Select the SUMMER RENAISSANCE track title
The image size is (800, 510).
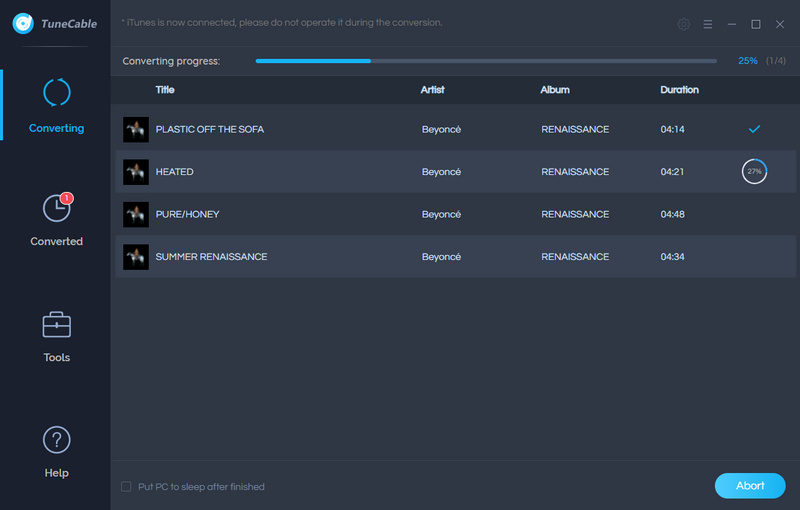click(211, 257)
